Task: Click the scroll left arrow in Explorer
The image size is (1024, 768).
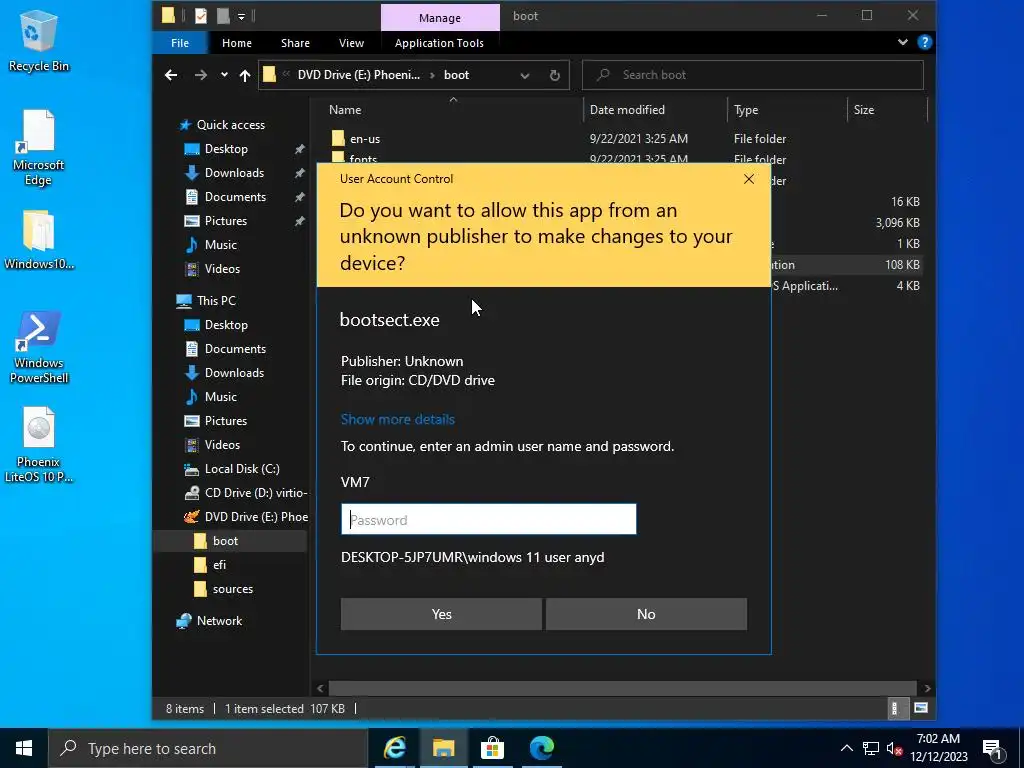Action: click(x=320, y=688)
